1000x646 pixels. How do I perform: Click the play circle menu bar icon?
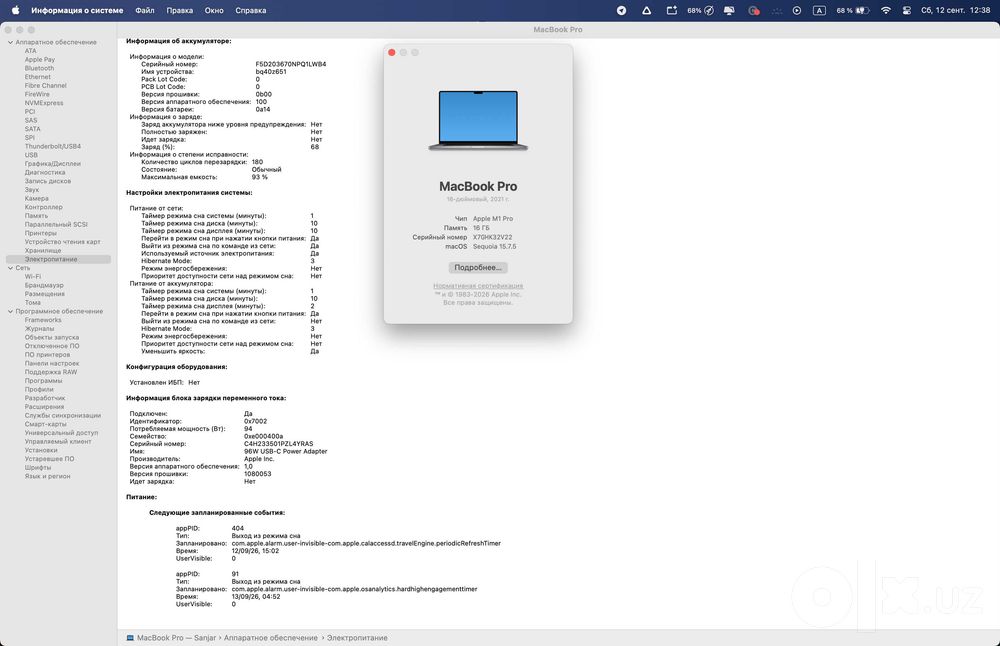coord(797,10)
